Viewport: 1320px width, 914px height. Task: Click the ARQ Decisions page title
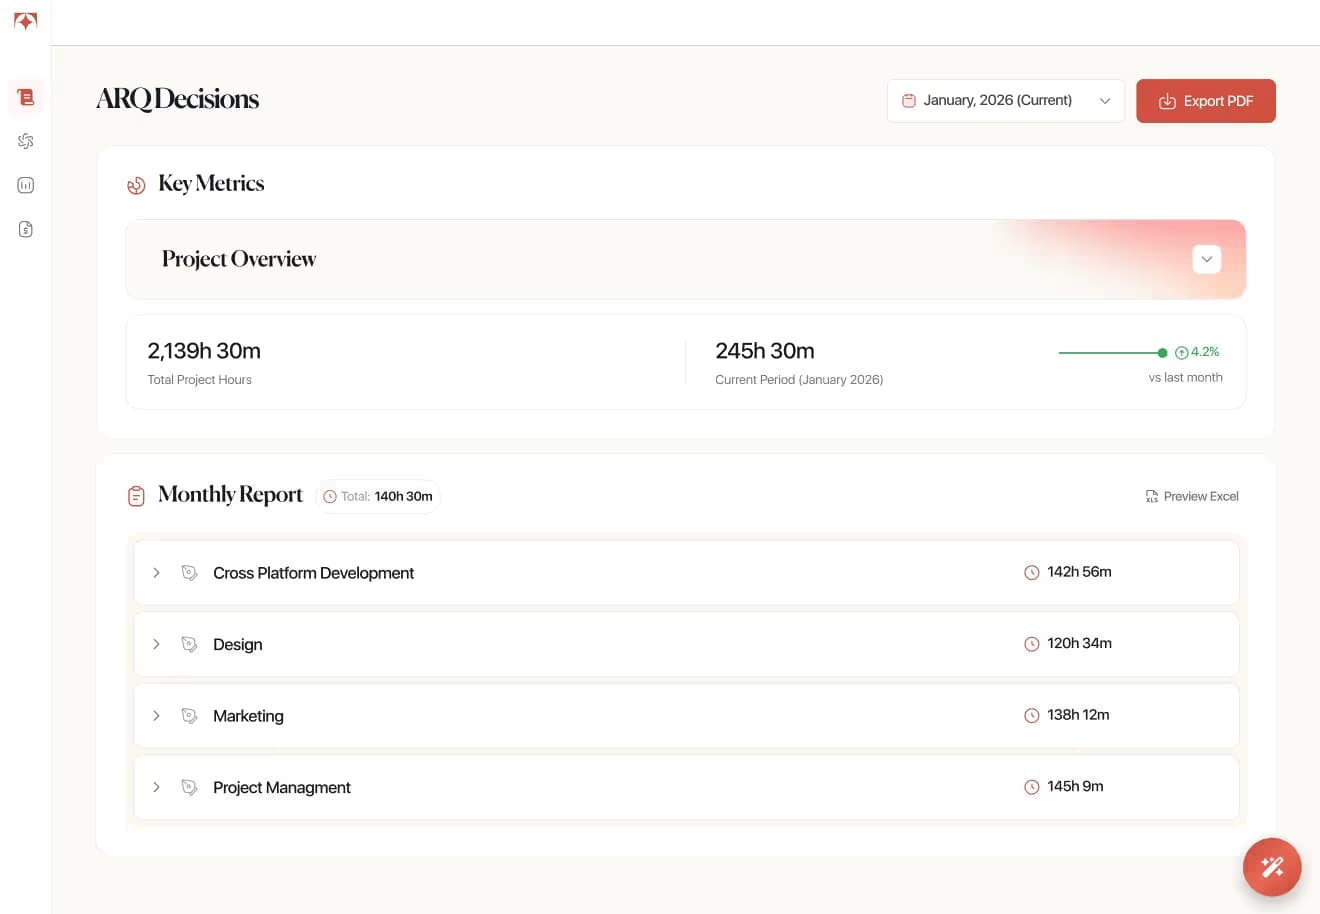[x=178, y=99]
